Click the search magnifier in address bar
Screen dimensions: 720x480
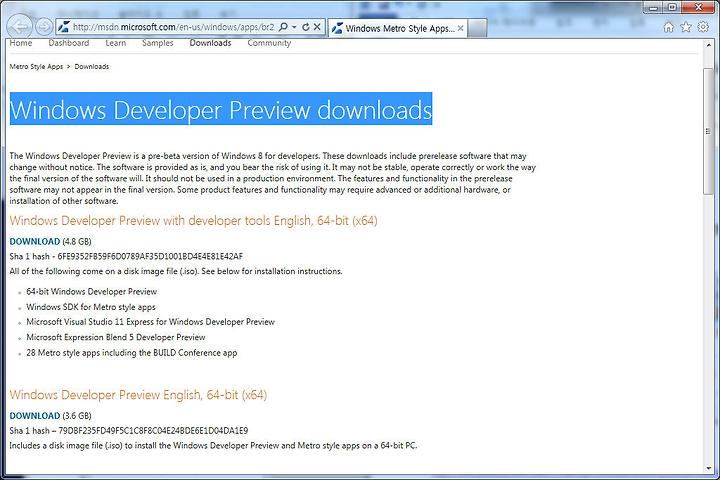pos(283,27)
